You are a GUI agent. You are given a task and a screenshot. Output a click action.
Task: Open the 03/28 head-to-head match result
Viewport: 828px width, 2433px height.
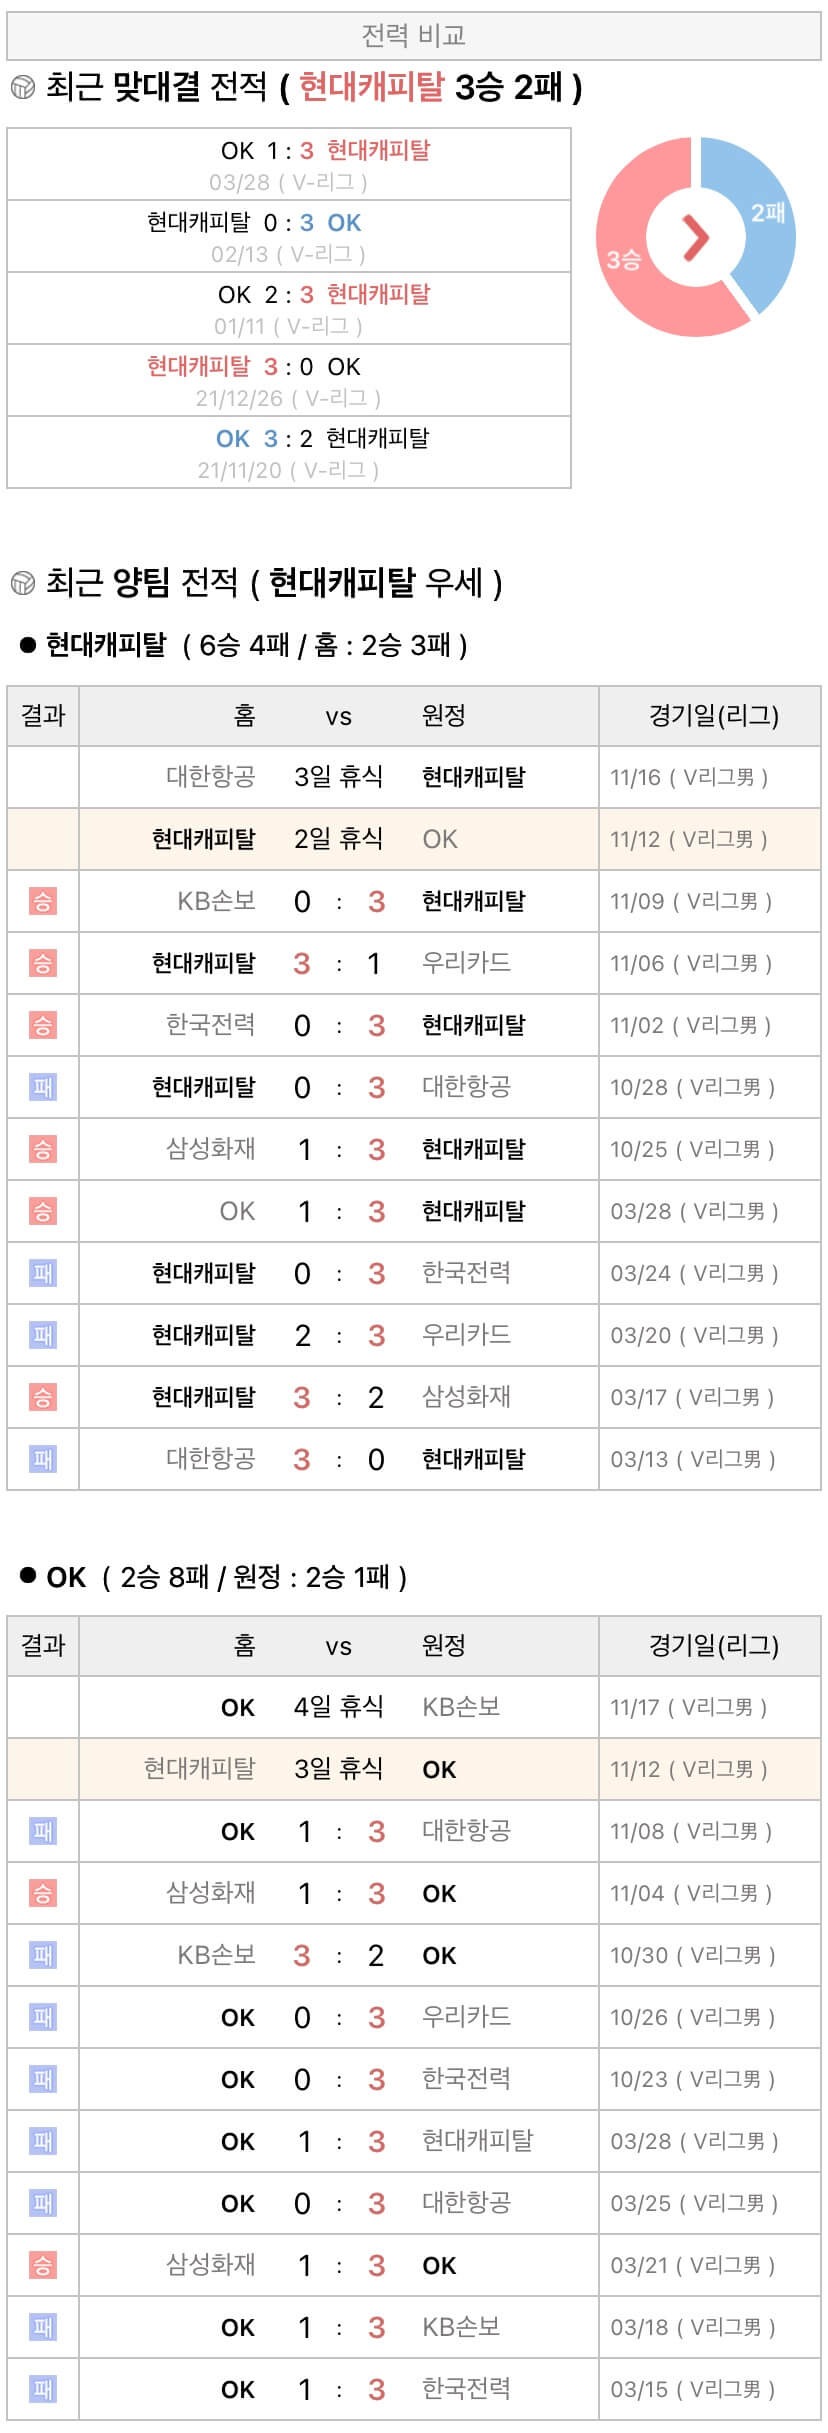coord(289,165)
